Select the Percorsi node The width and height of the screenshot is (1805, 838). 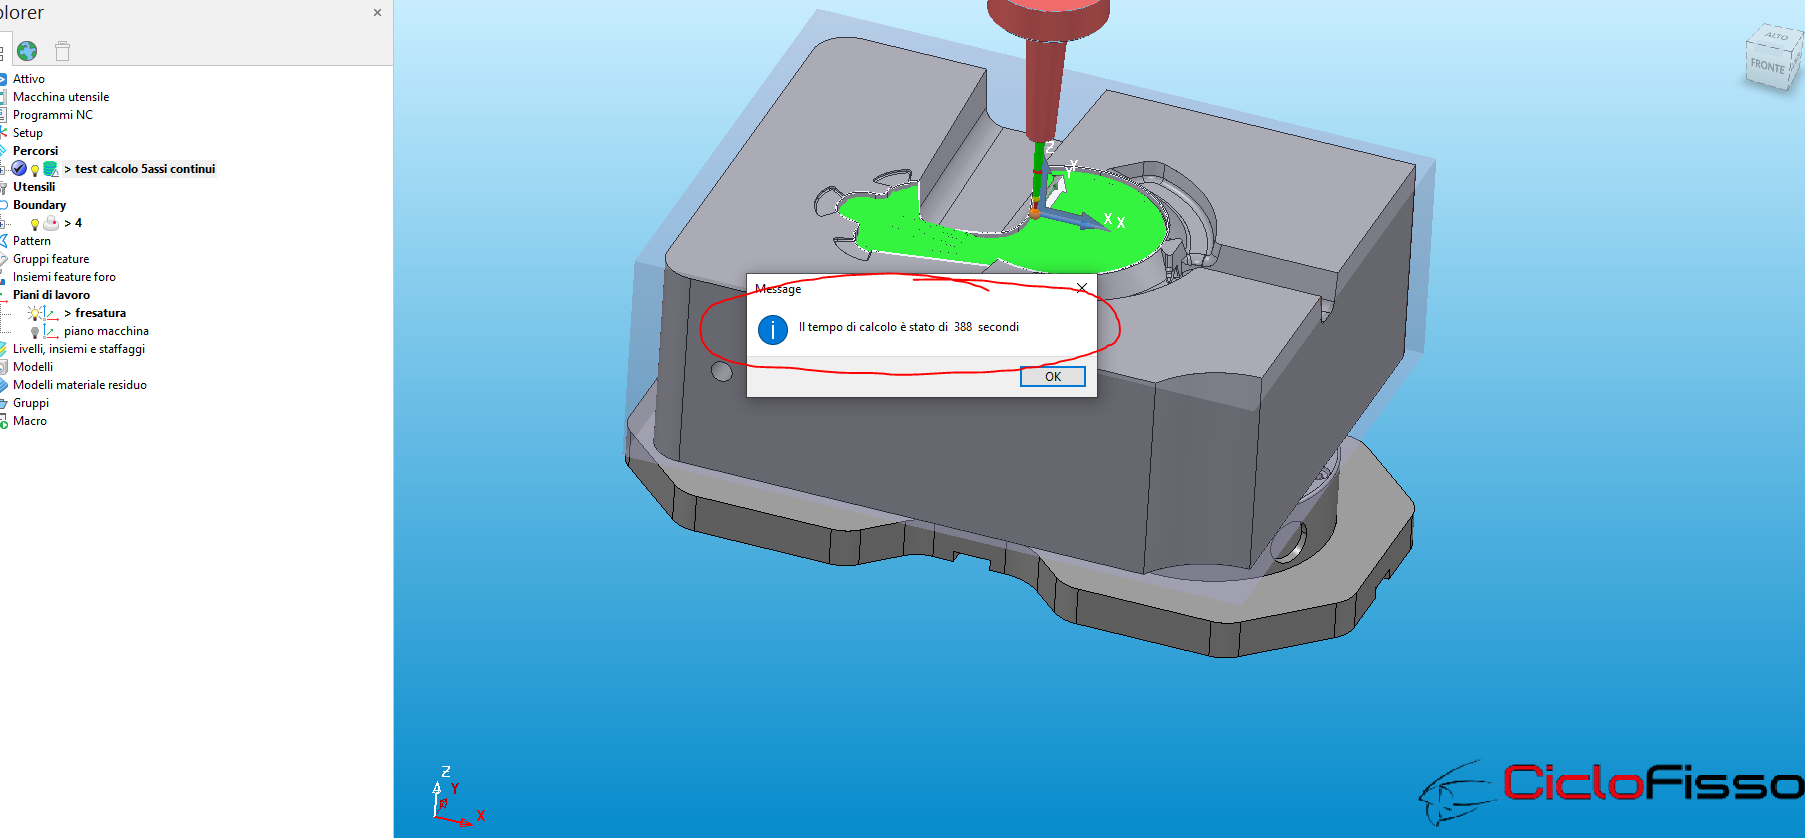pos(35,151)
